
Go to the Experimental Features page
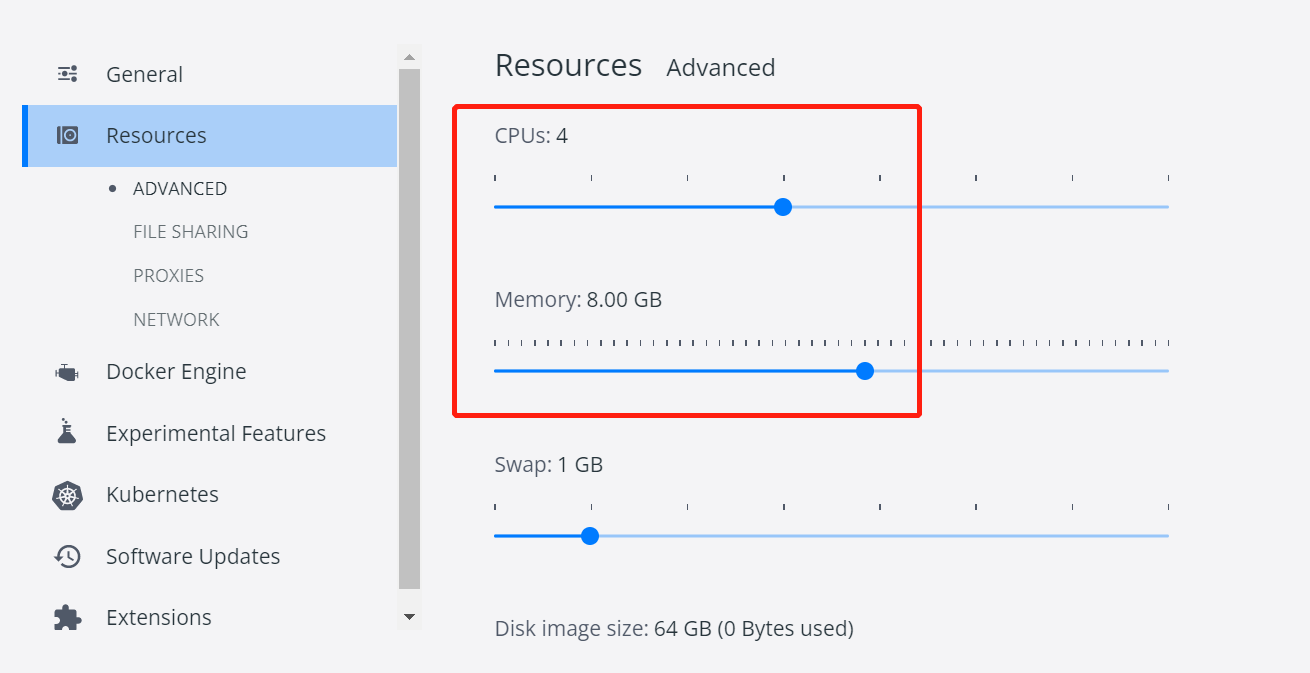coord(216,433)
